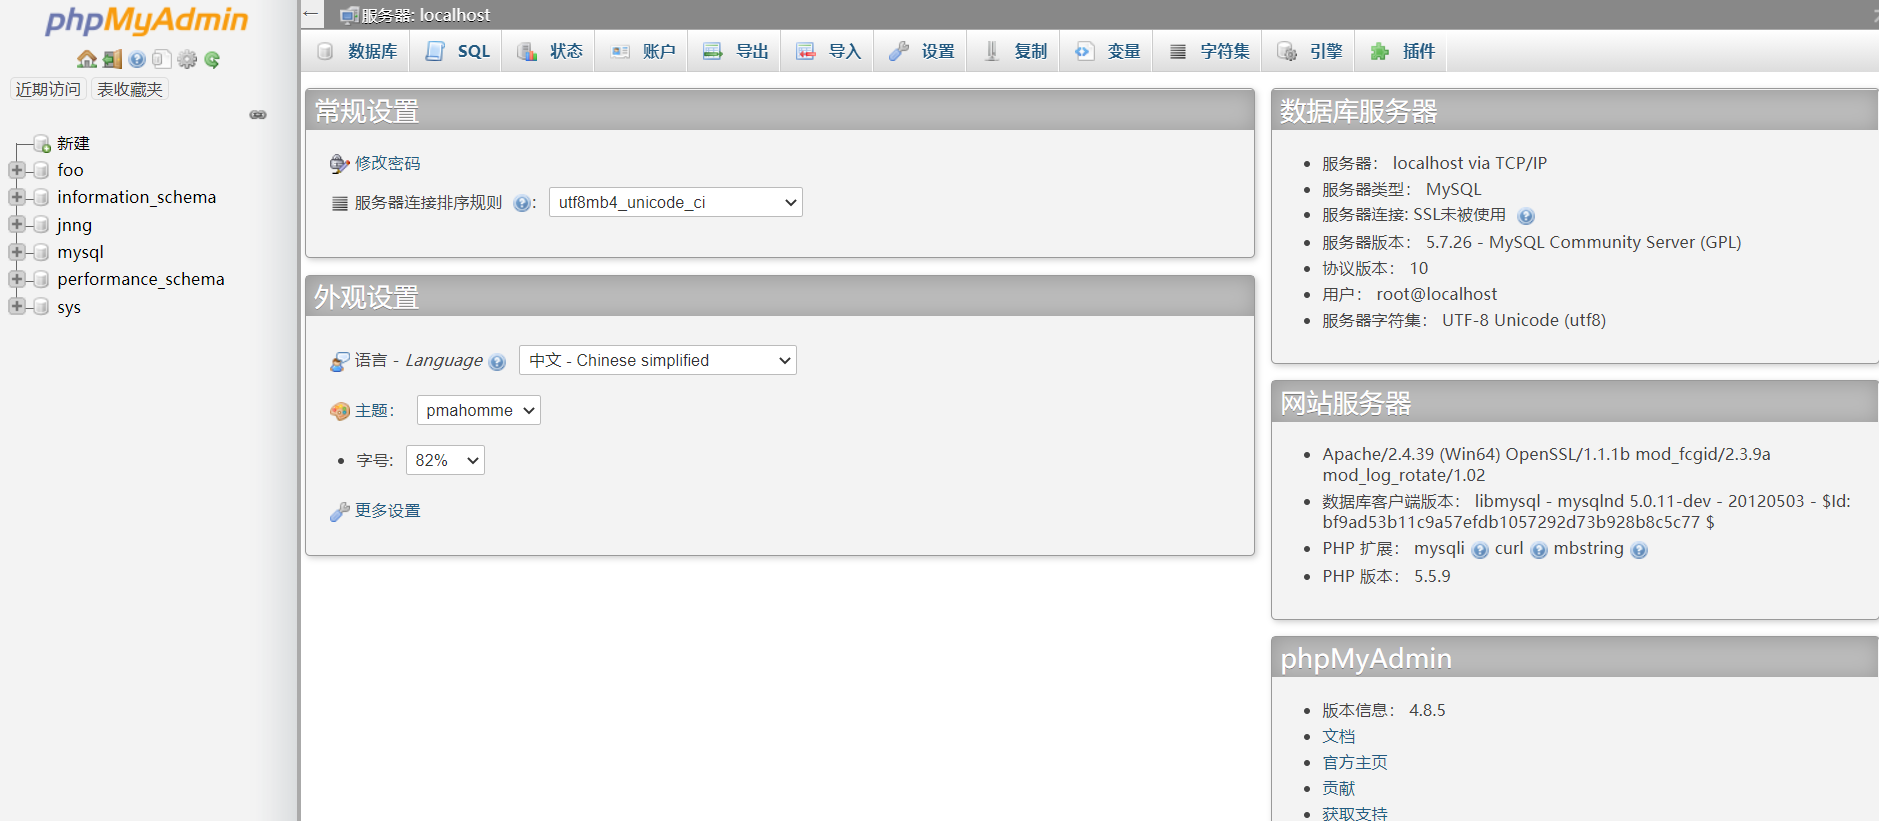
Task: Select the information_schema database name
Action: click(136, 197)
